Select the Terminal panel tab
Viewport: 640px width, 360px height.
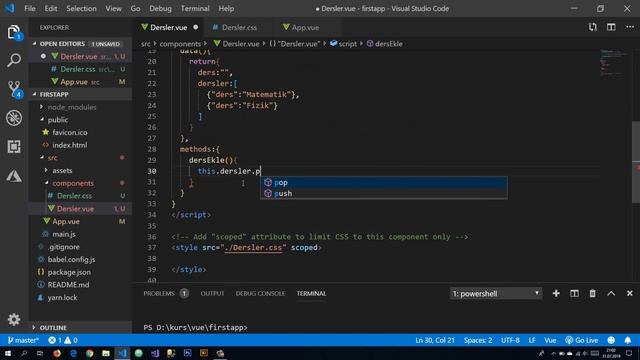coord(311,293)
